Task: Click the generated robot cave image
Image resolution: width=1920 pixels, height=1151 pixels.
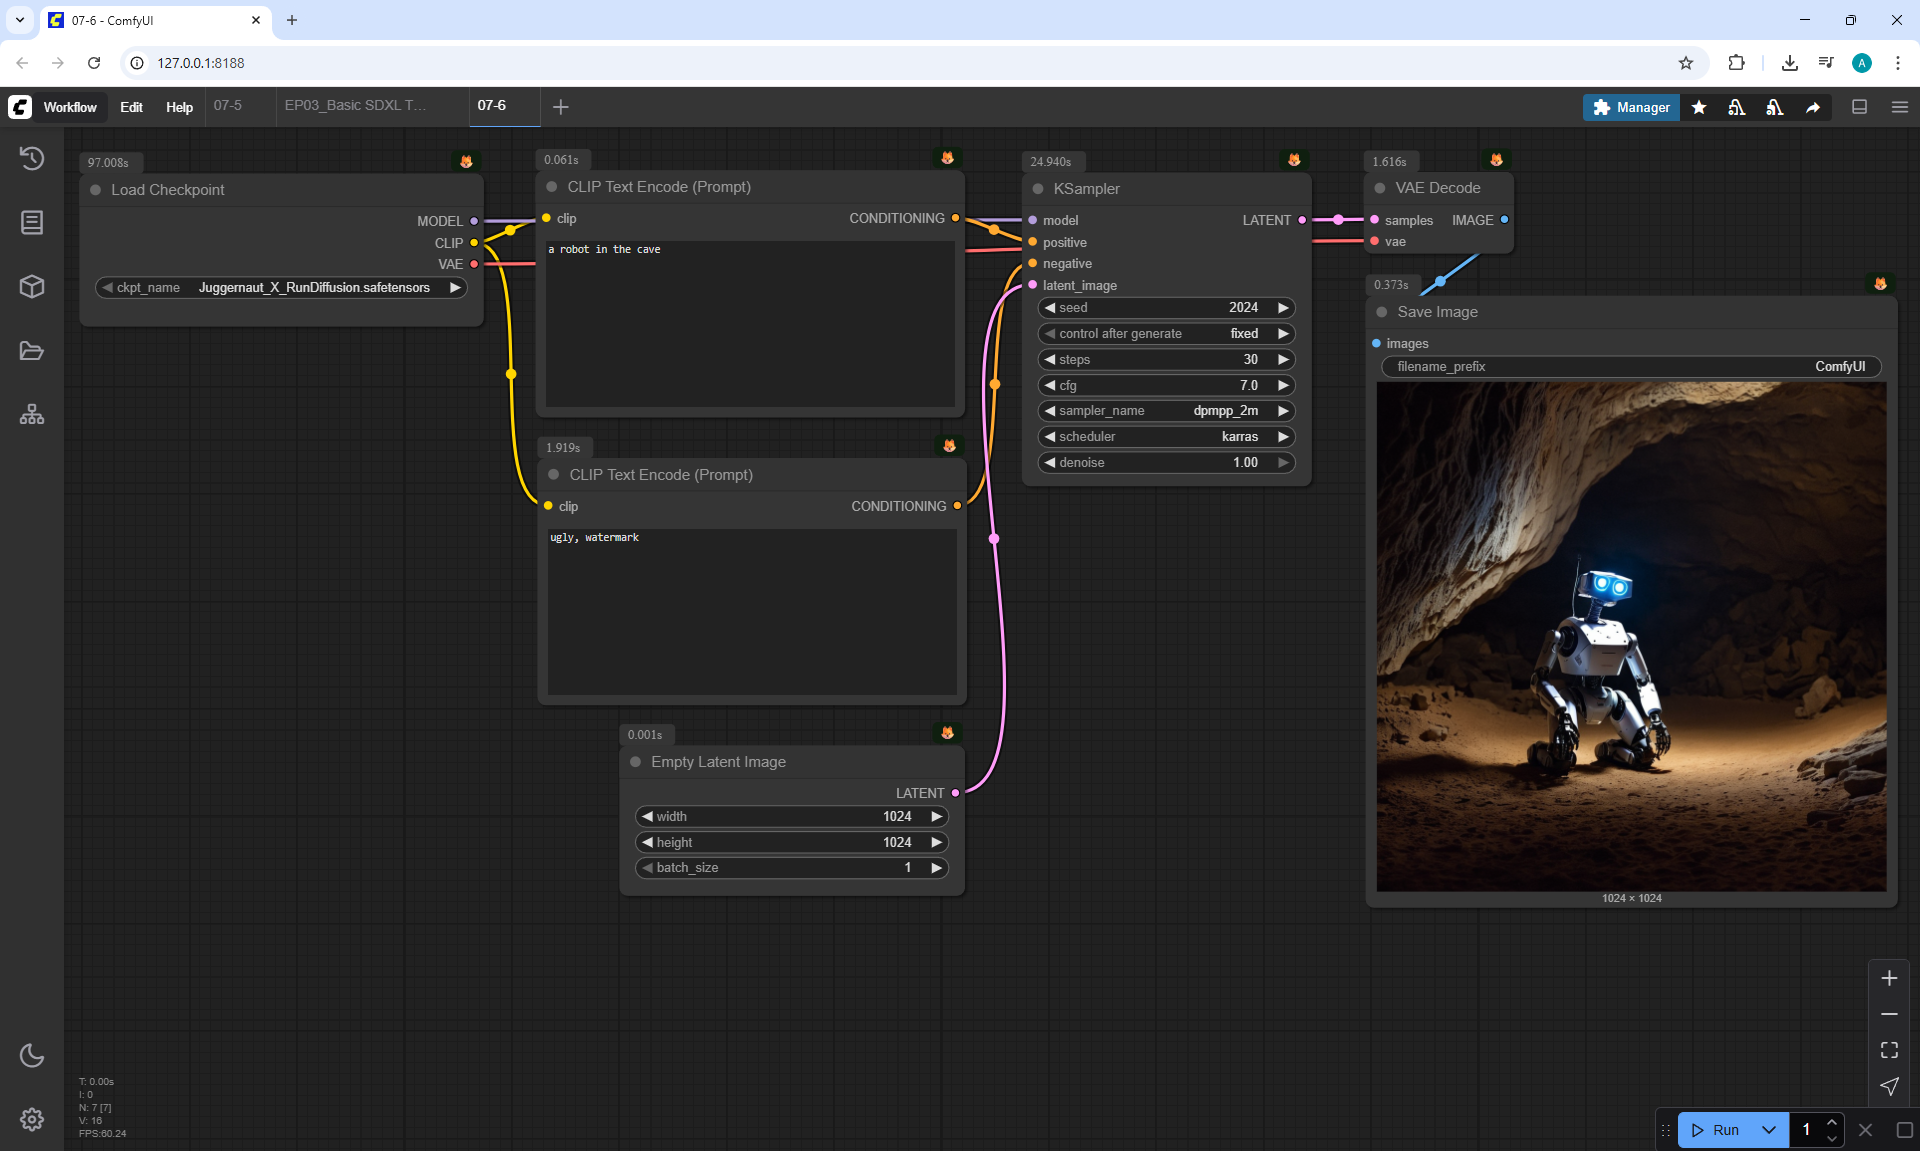Action: [x=1631, y=637]
